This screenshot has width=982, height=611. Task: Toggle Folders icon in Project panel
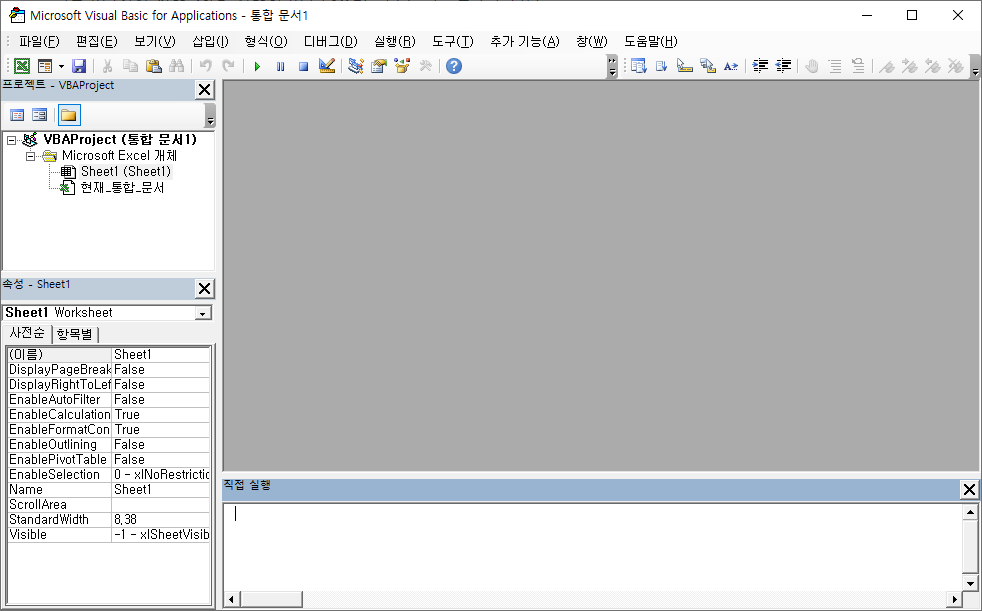pos(69,115)
